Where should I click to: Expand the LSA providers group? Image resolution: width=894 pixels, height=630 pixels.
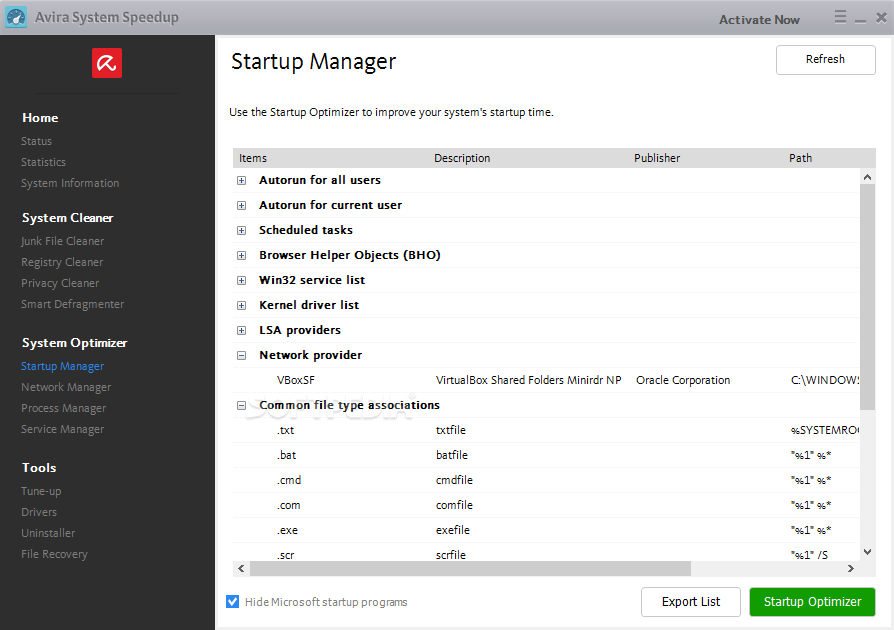(242, 331)
